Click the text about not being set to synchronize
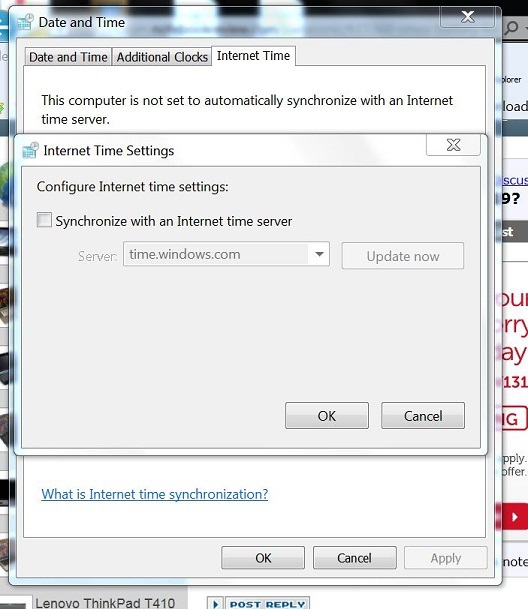The image size is (528, 609). tap(247, 110)
